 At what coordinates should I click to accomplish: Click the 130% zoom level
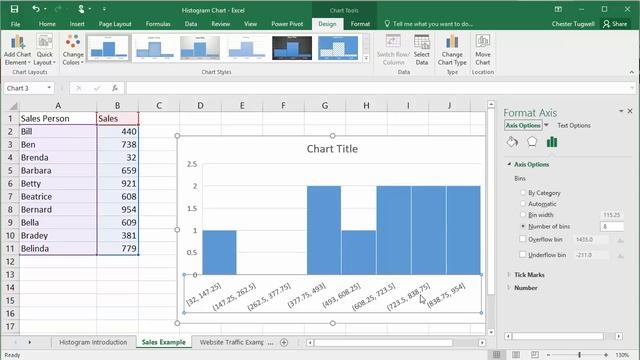622,355
